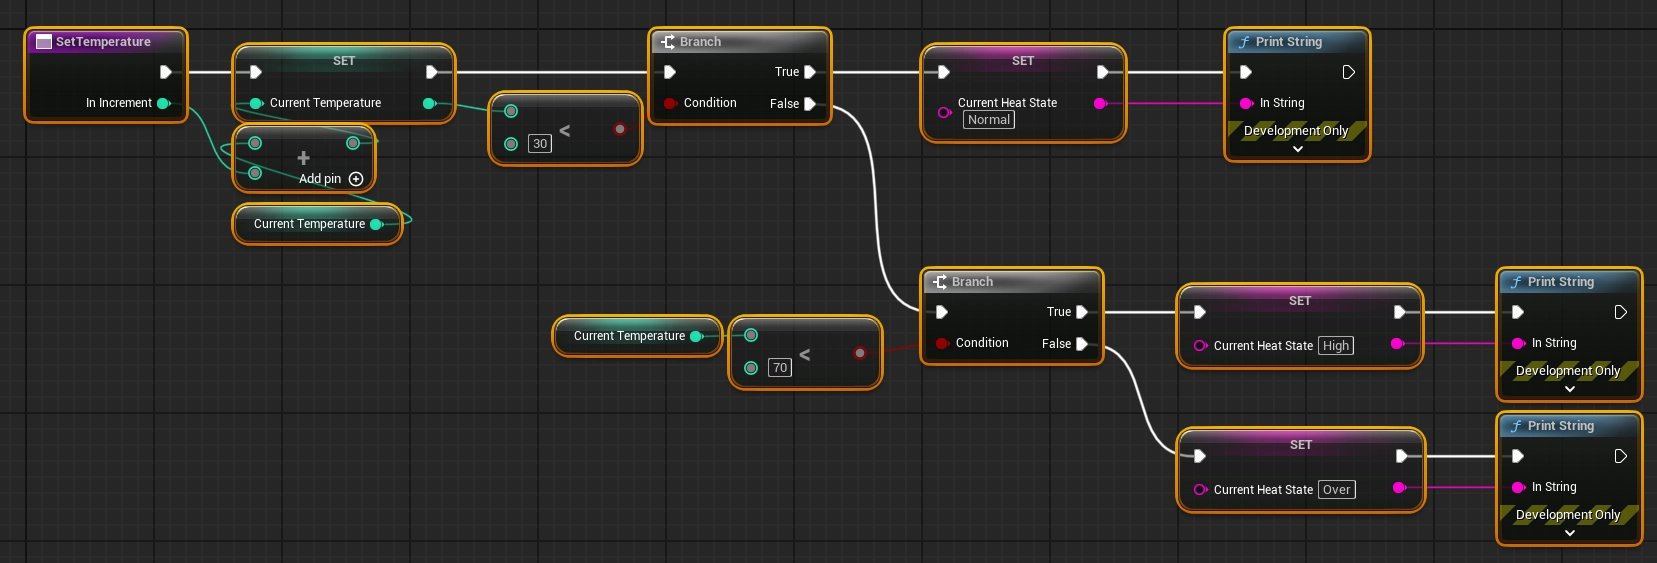The image size is (1657, 563).
Task: Expand Print String node wired to High SET
Action: pos(1570,389)
